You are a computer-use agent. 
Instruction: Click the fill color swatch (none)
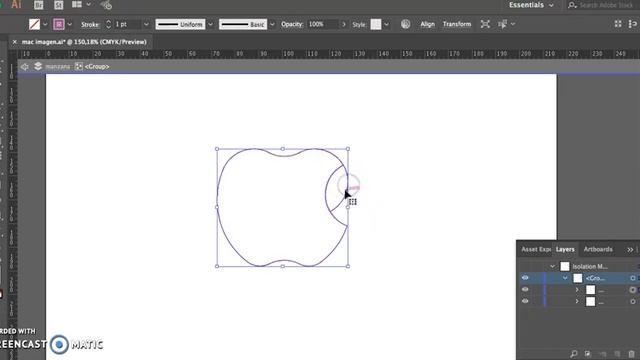(x=34, y=24)
